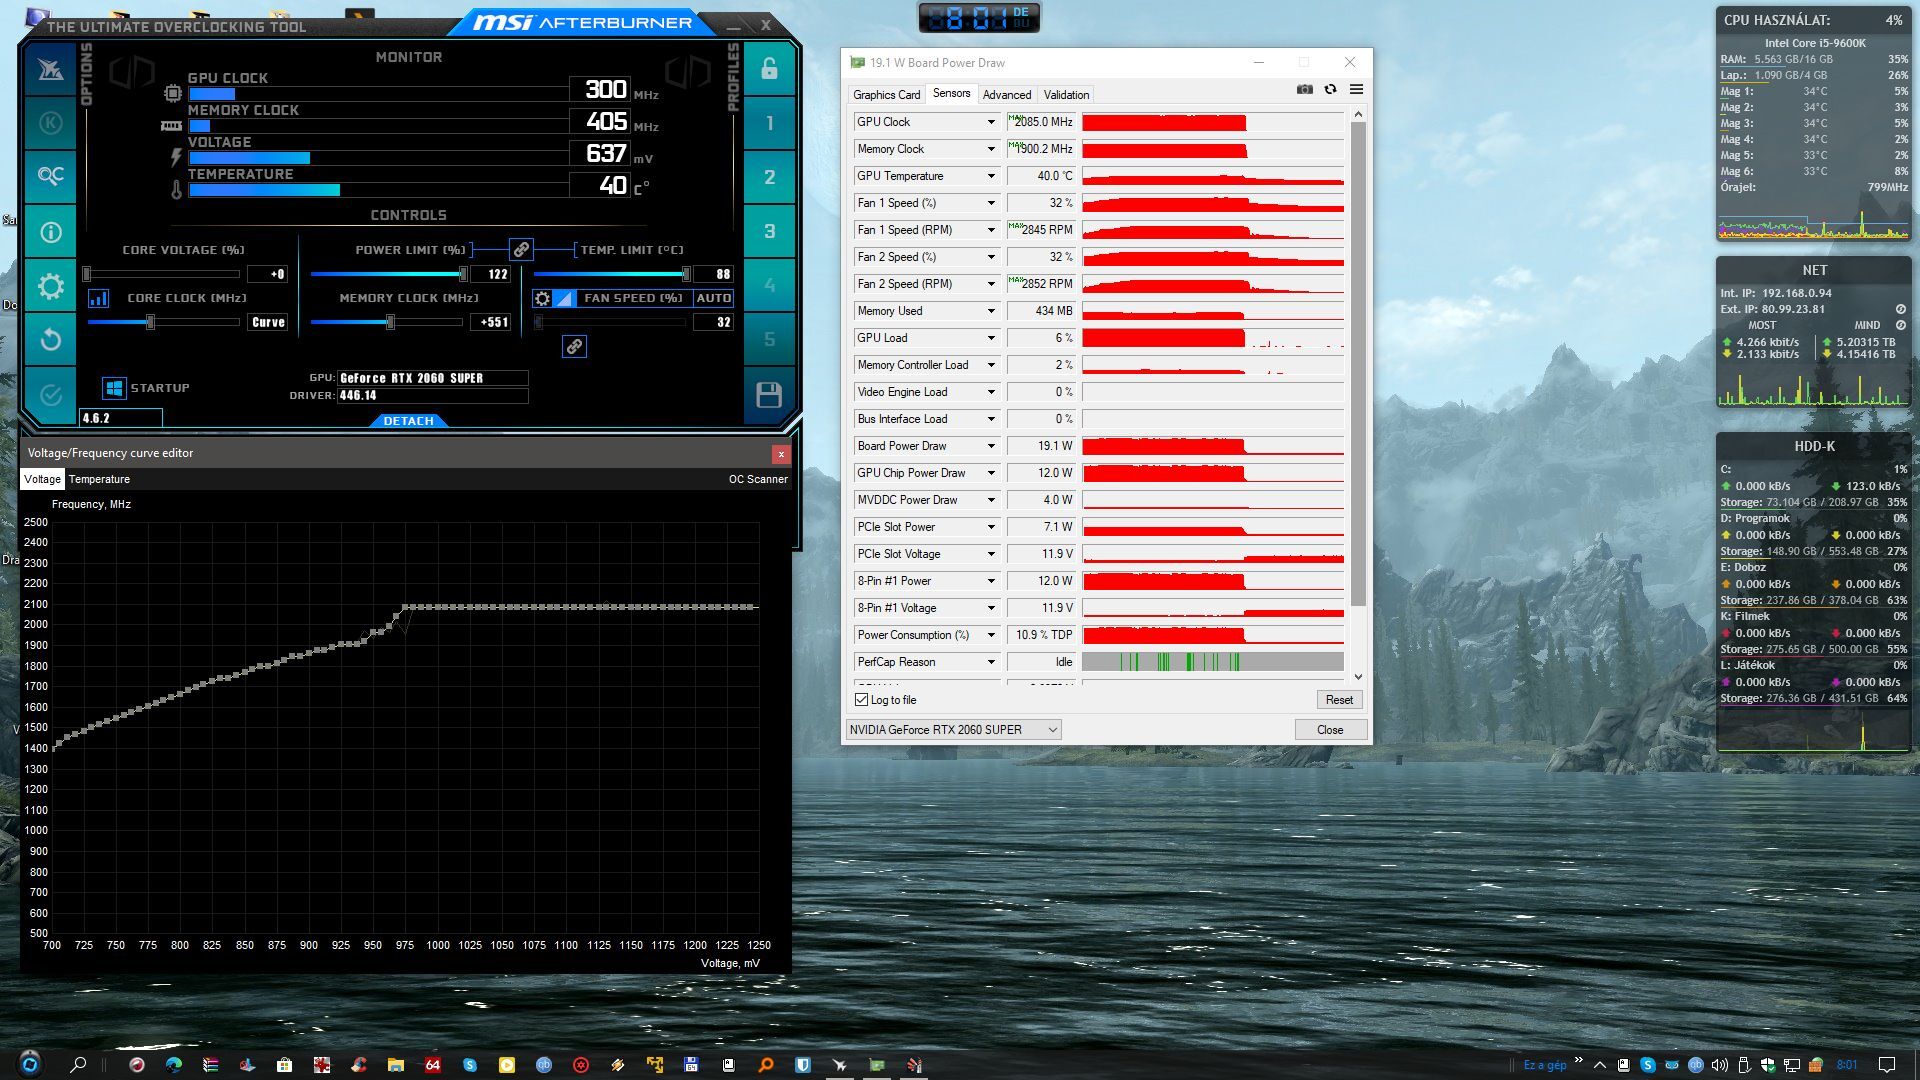Click the Memory Clock +551 value field

point(493,322)
